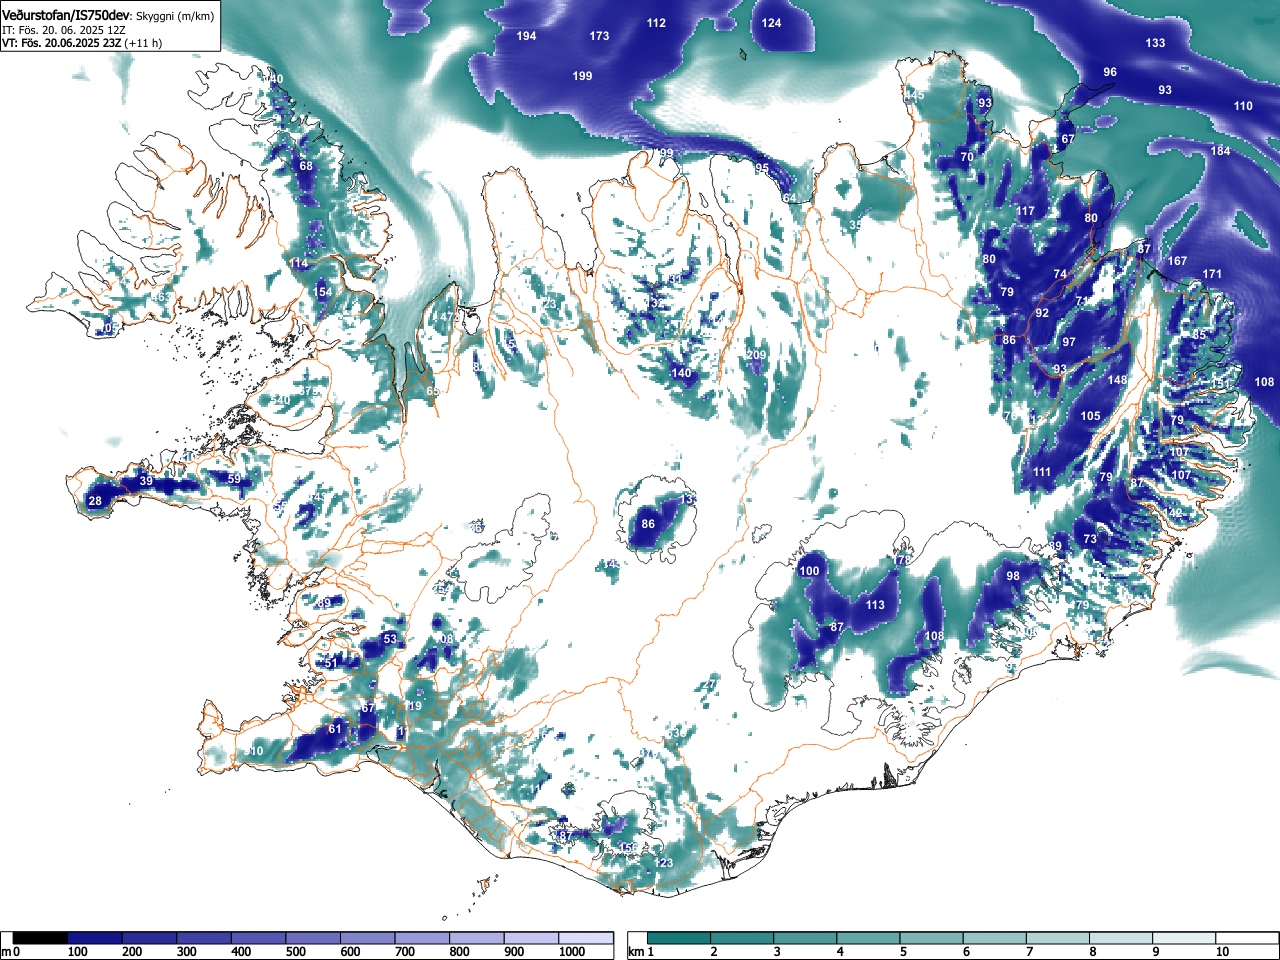The image size is (1280, 960).
Task: Click the visibility value 68 in the Westfjords
Action: click(x=306, y=166)
